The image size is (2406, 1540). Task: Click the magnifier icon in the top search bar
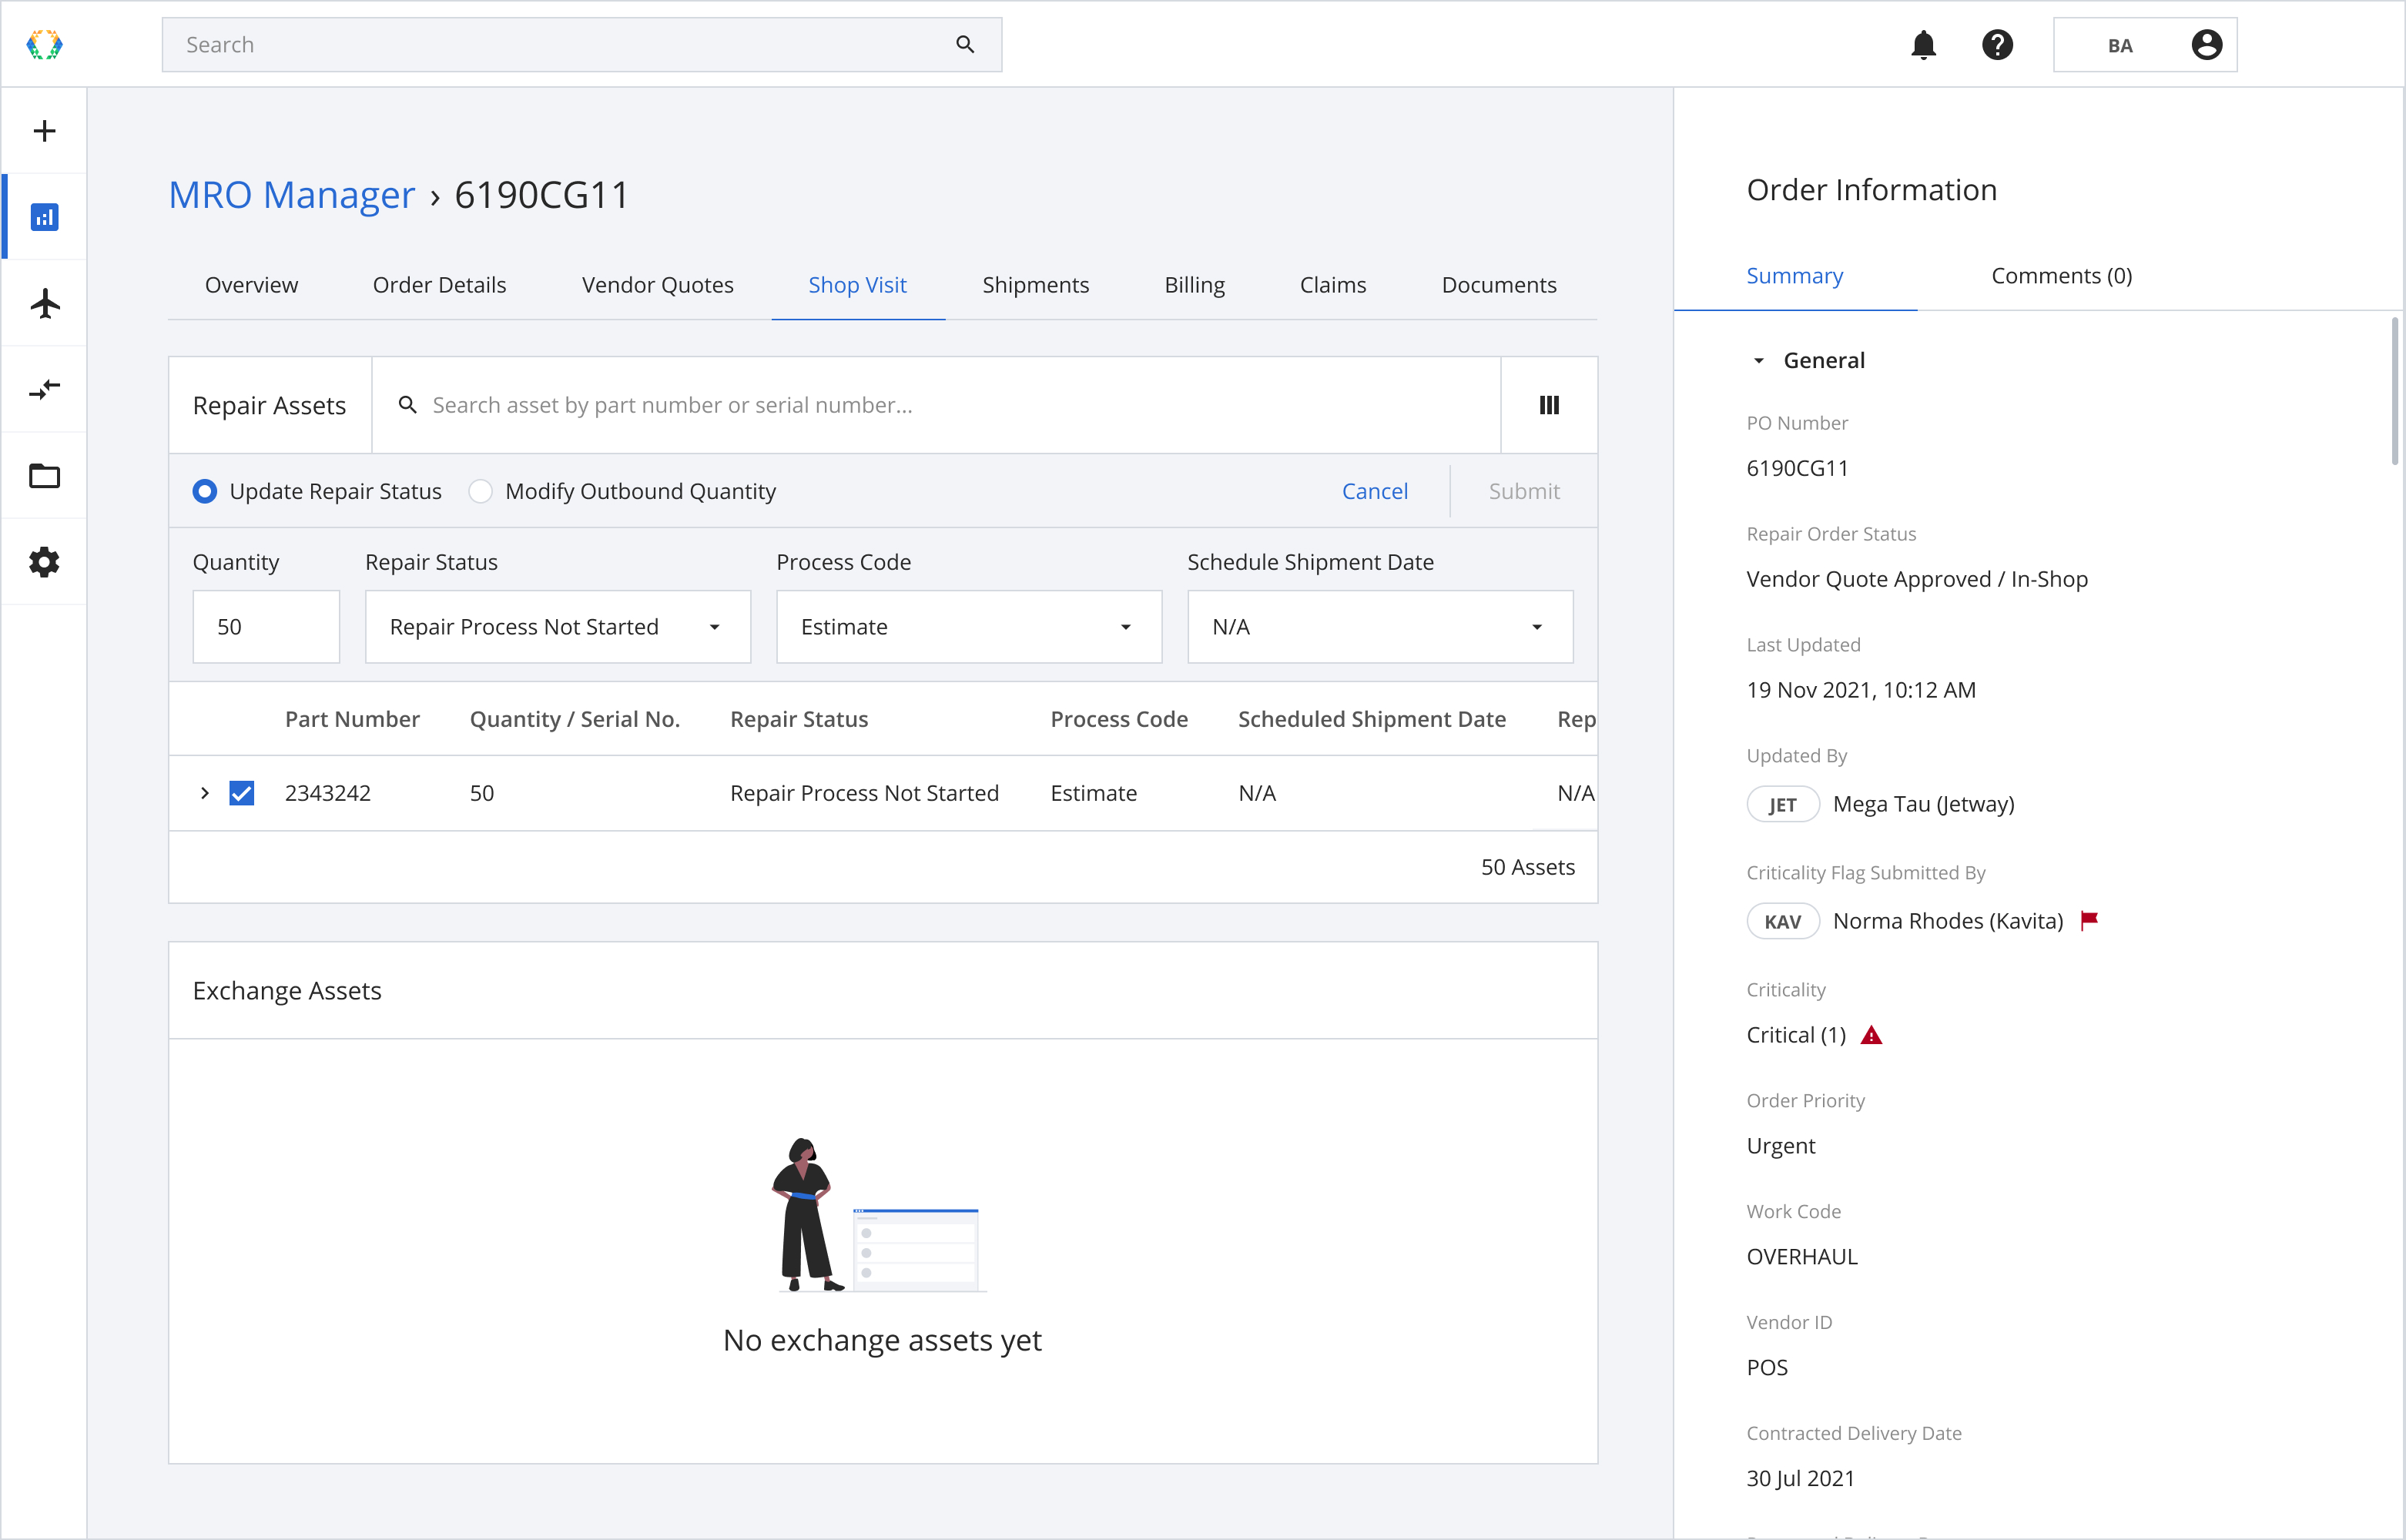pos(965,44)
